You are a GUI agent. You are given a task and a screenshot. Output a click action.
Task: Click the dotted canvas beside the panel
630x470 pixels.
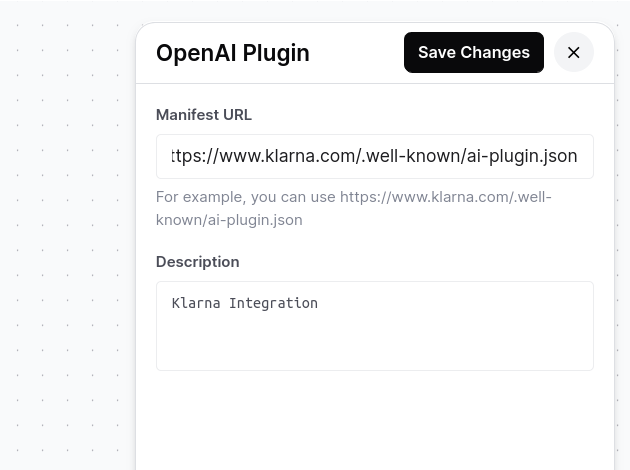[68, 241]
